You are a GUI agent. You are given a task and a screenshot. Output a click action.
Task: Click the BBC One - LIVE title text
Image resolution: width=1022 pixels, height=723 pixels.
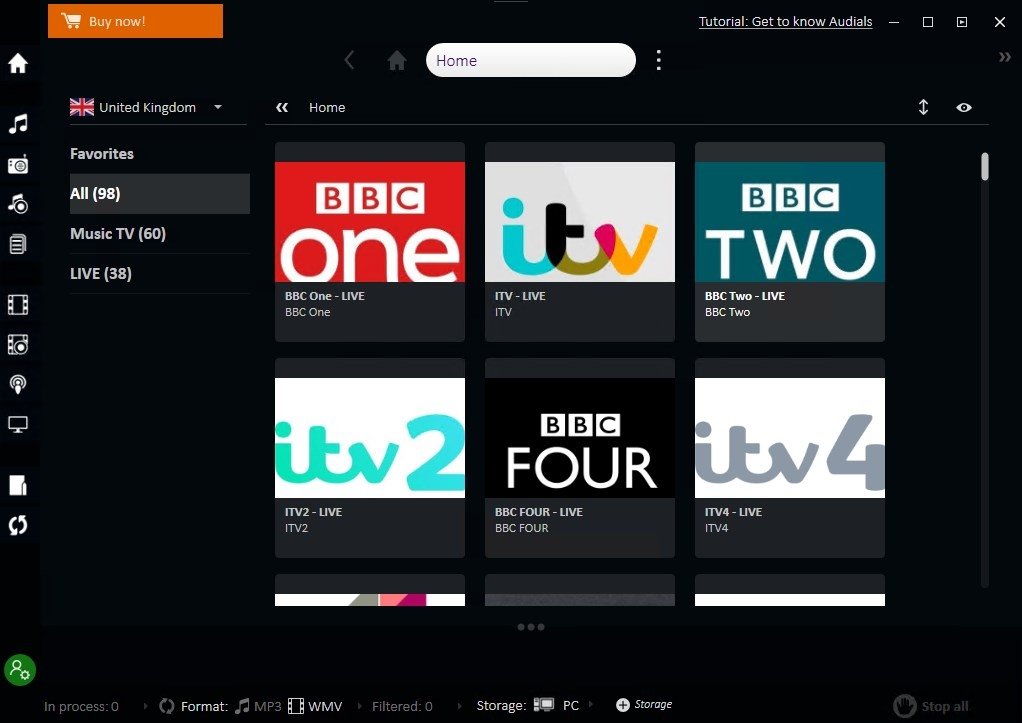[325, 296]
